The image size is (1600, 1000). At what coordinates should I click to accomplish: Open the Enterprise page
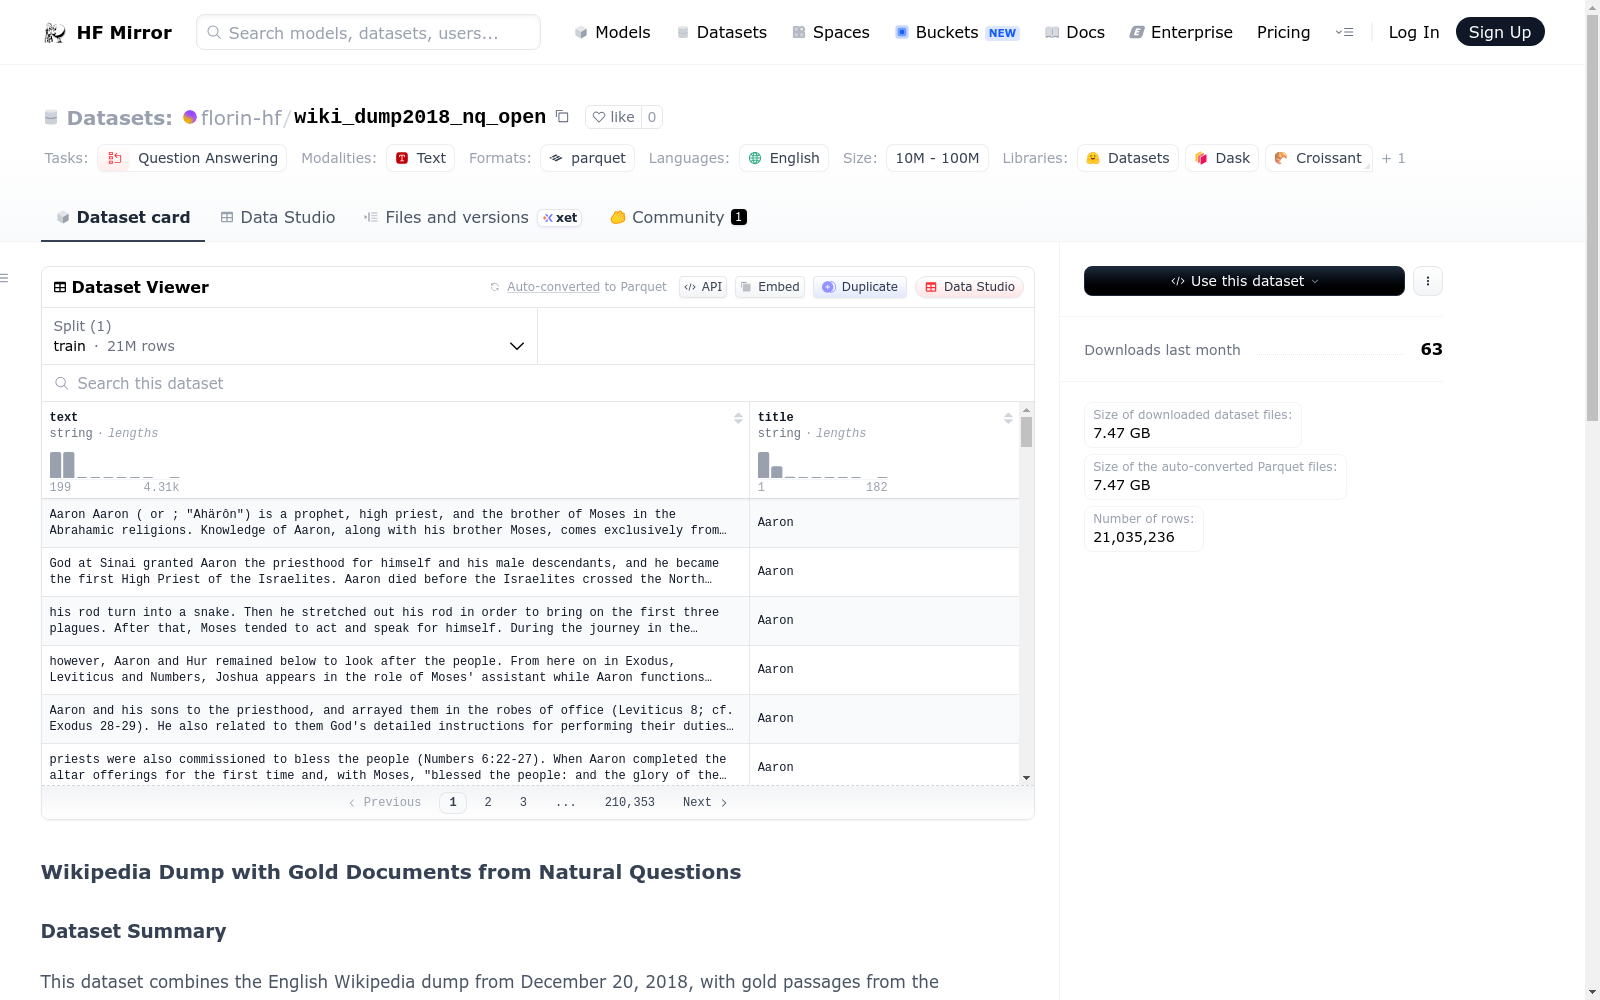tap(1180, 33)
